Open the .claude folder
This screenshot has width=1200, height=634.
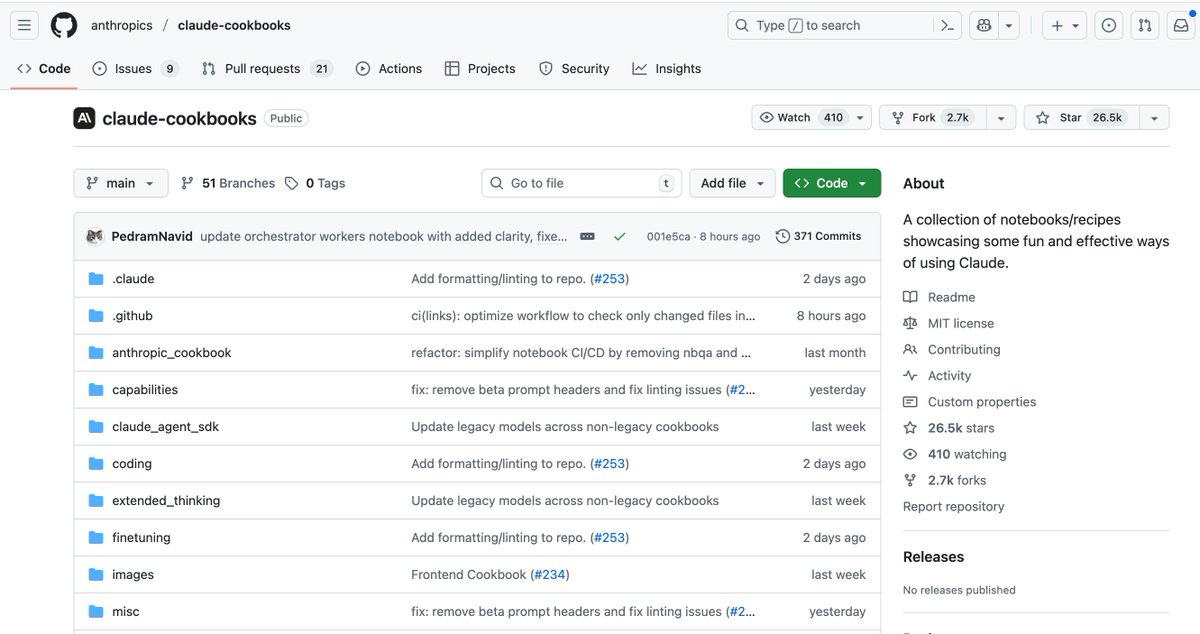tap(133, 279)
